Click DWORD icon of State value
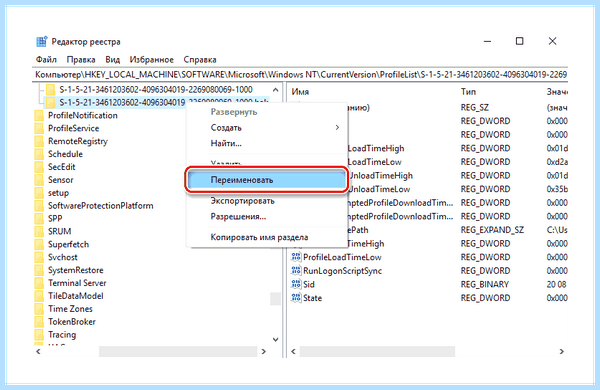600x390 pixels. pos(296,298)
